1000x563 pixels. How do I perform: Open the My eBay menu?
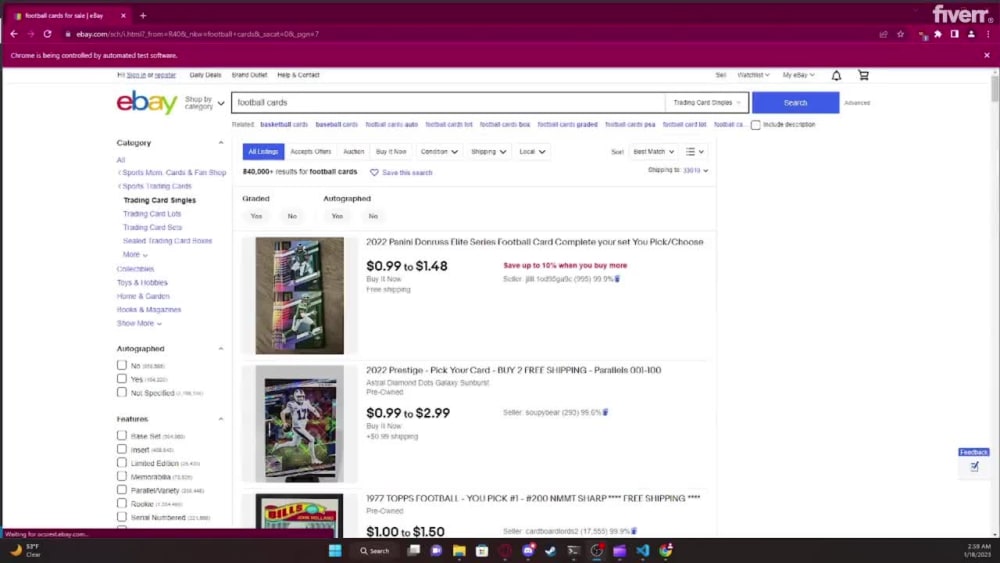tap(798, 75)
